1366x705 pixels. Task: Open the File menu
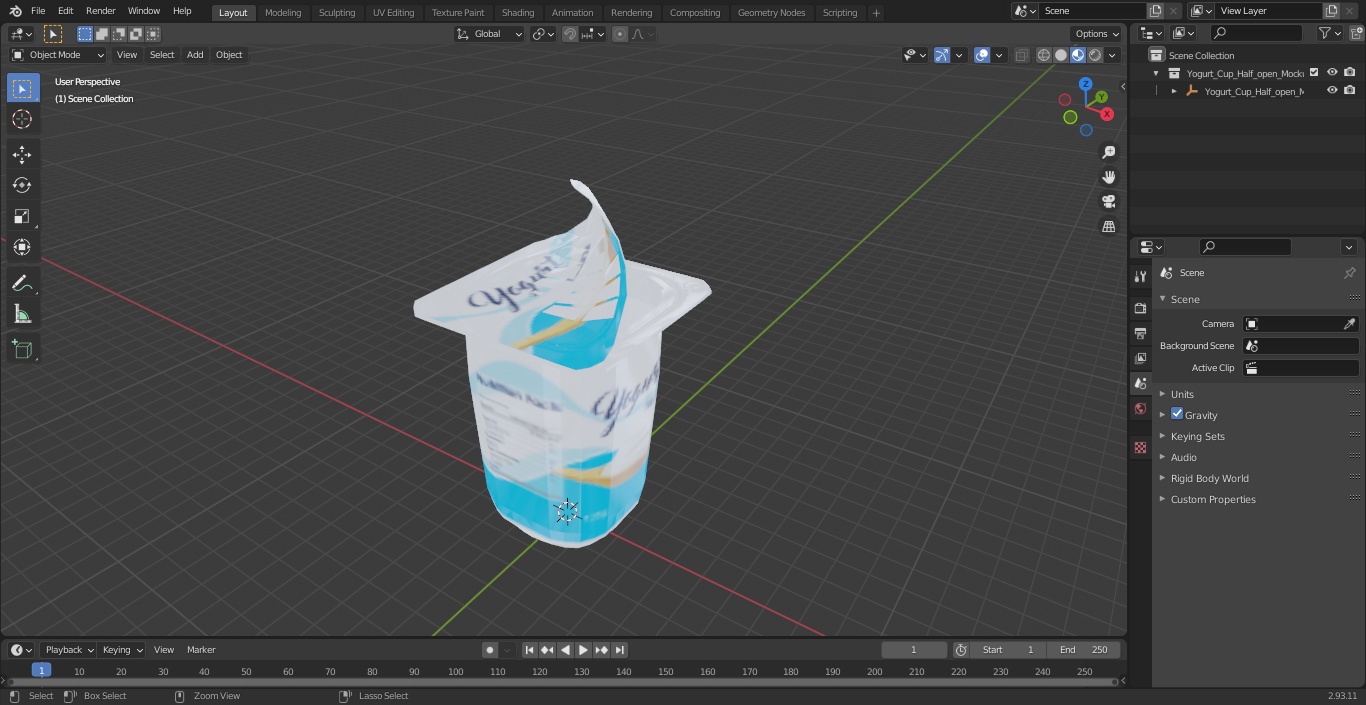pyautogui.click(x=38, y=11)
